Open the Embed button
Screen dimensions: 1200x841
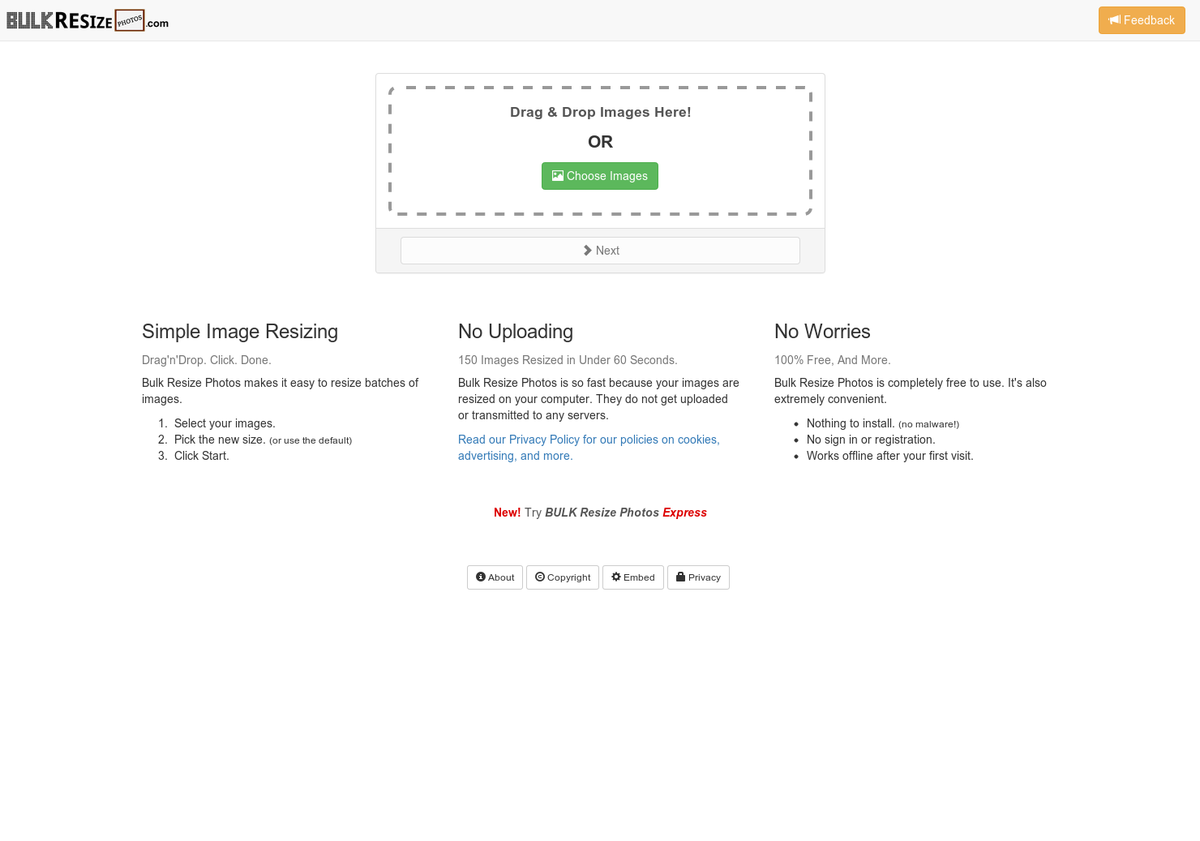point(633,577)
